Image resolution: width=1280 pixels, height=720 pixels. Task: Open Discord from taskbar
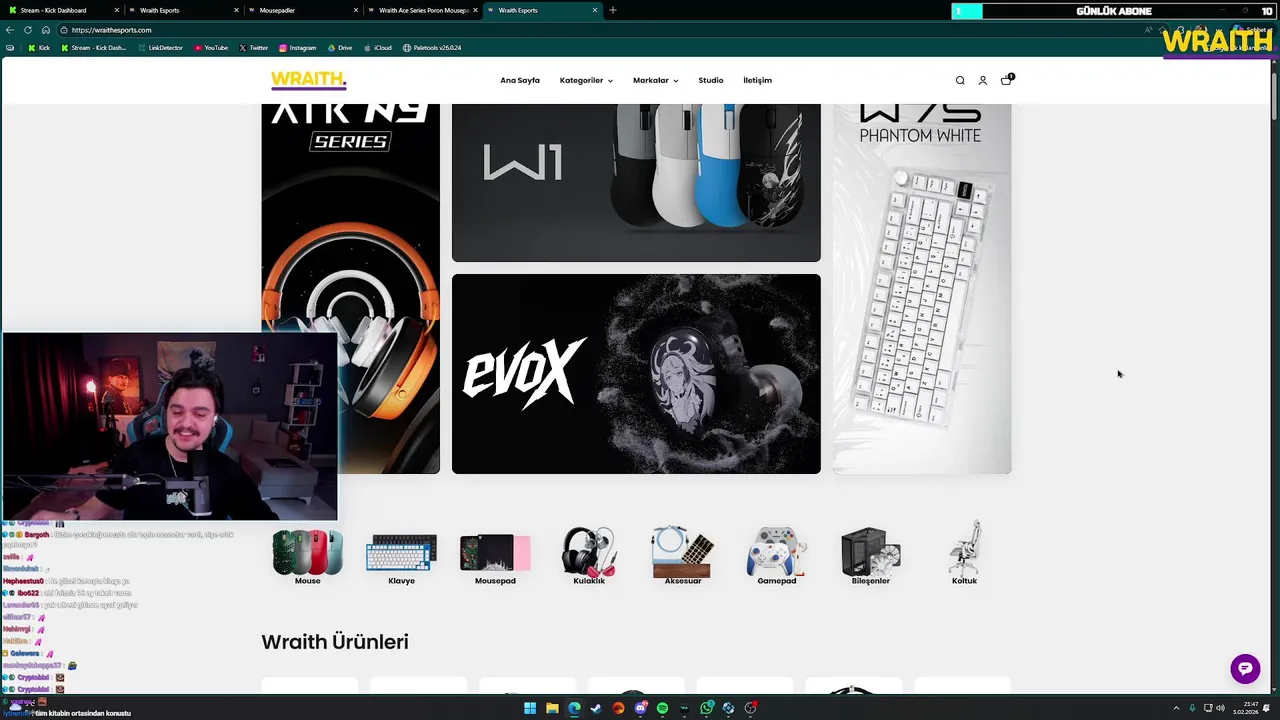641,709
